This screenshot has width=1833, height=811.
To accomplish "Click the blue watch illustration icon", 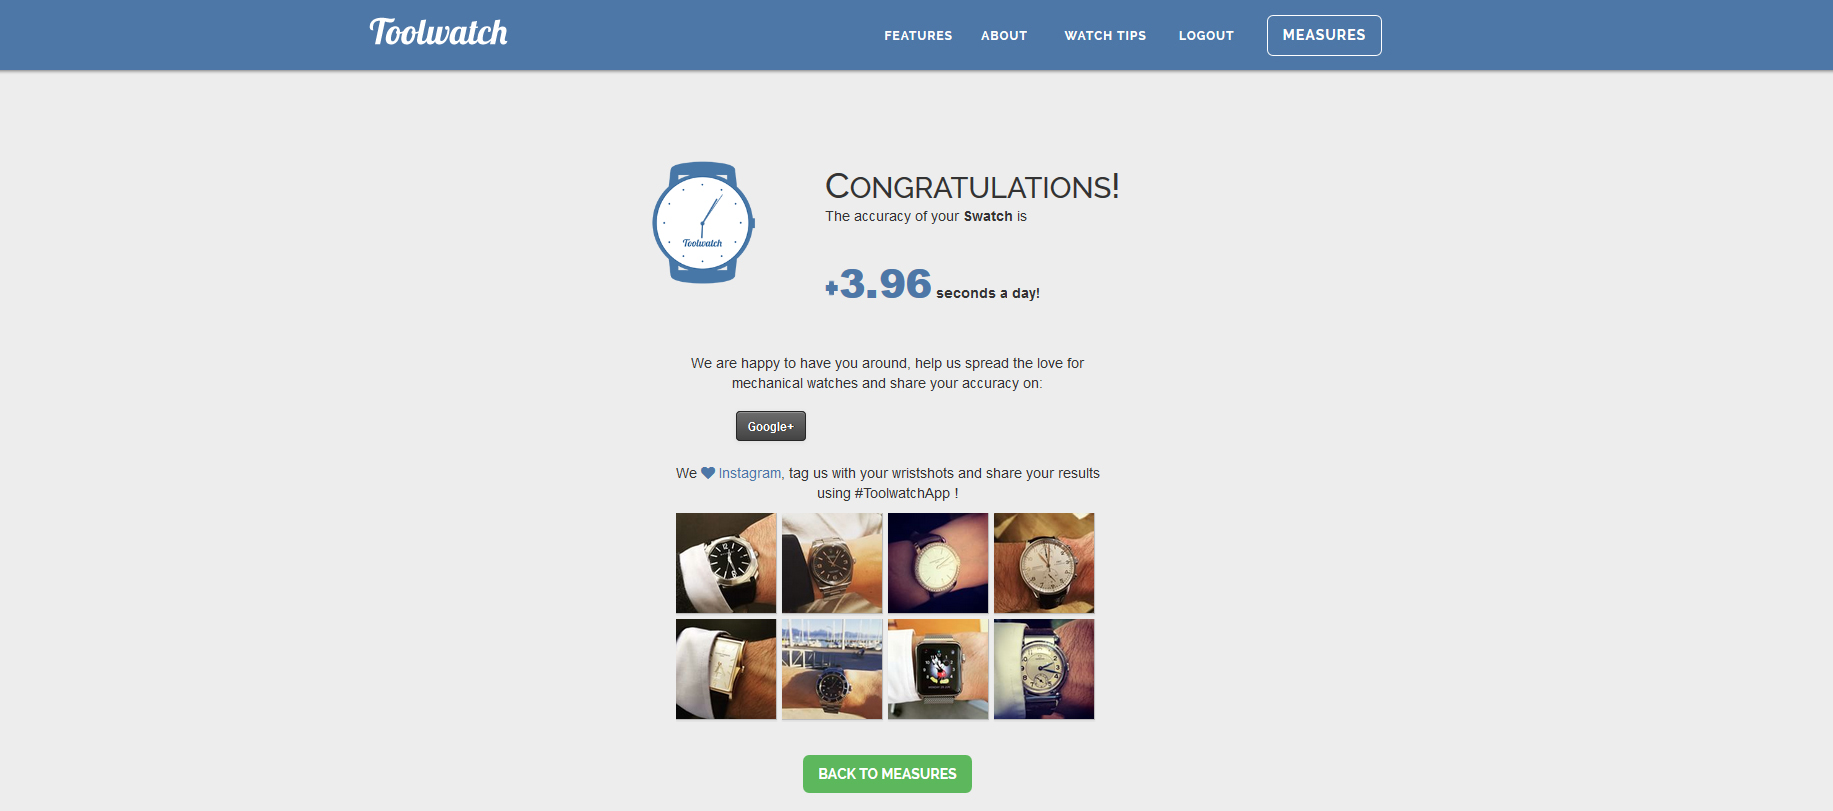I will pyautogui.click(x=703, y=222).
